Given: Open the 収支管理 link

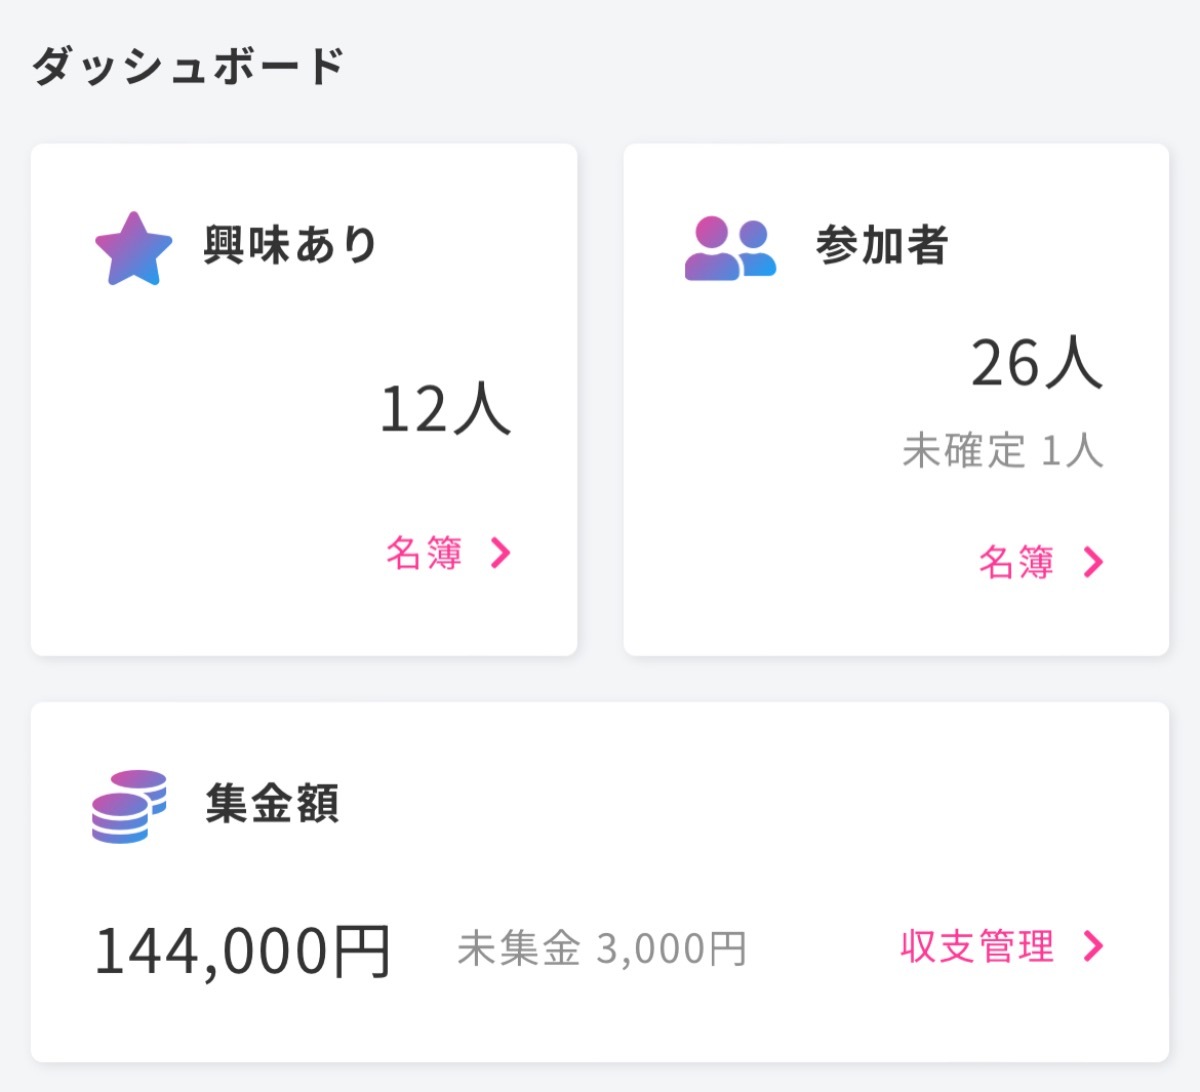Looking at the screenshot, I should click(x=977, y=946).
